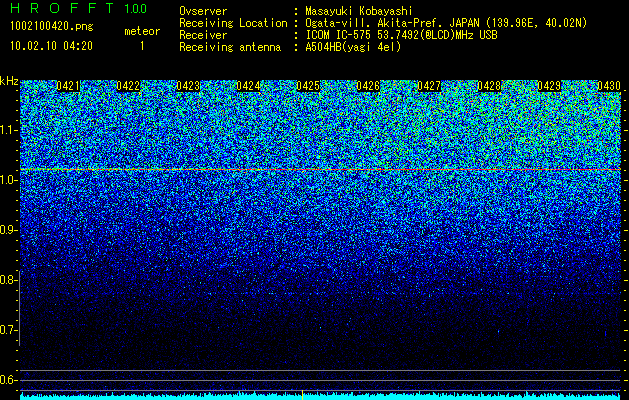Click the 0.7 frequency axis label
The height and width of the screenshot is (400, 629).
[7, 330]
